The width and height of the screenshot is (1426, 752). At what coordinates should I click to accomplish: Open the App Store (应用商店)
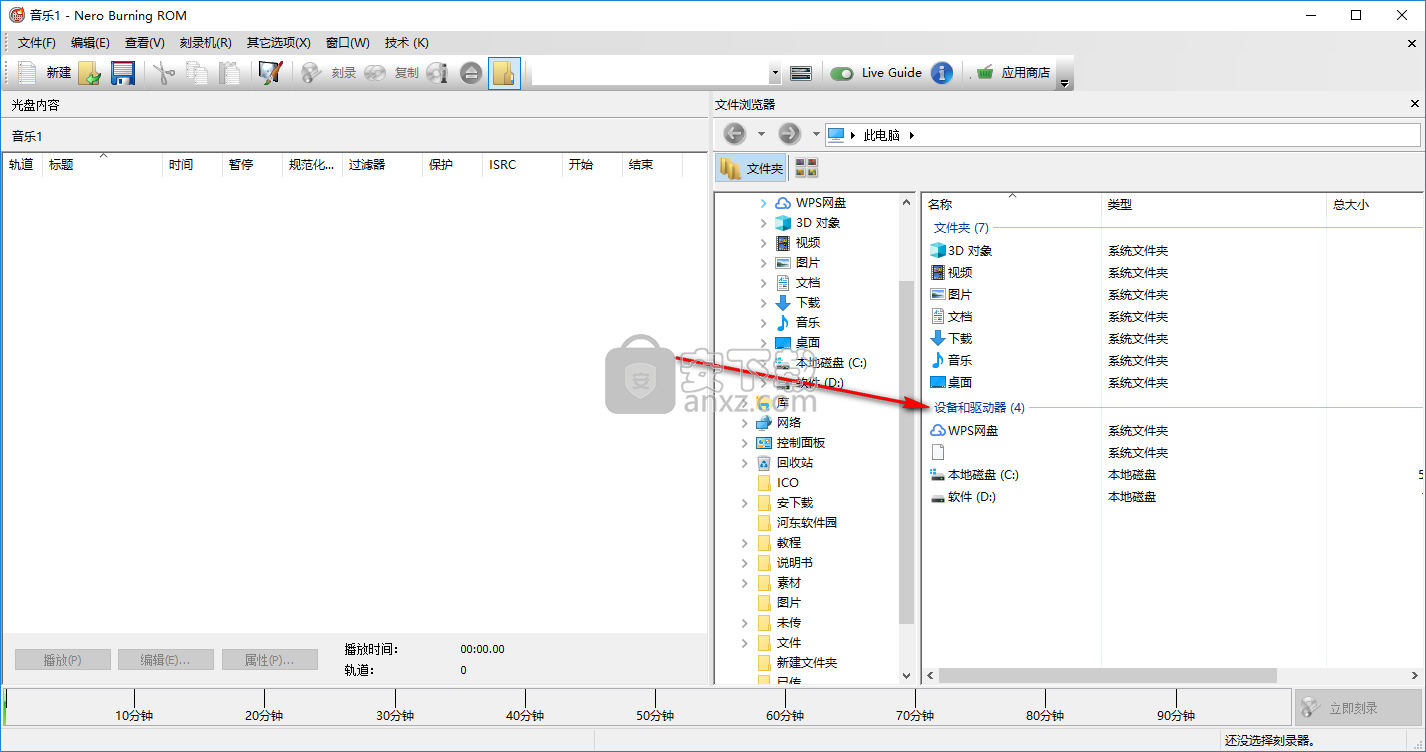coord(1013,72)
